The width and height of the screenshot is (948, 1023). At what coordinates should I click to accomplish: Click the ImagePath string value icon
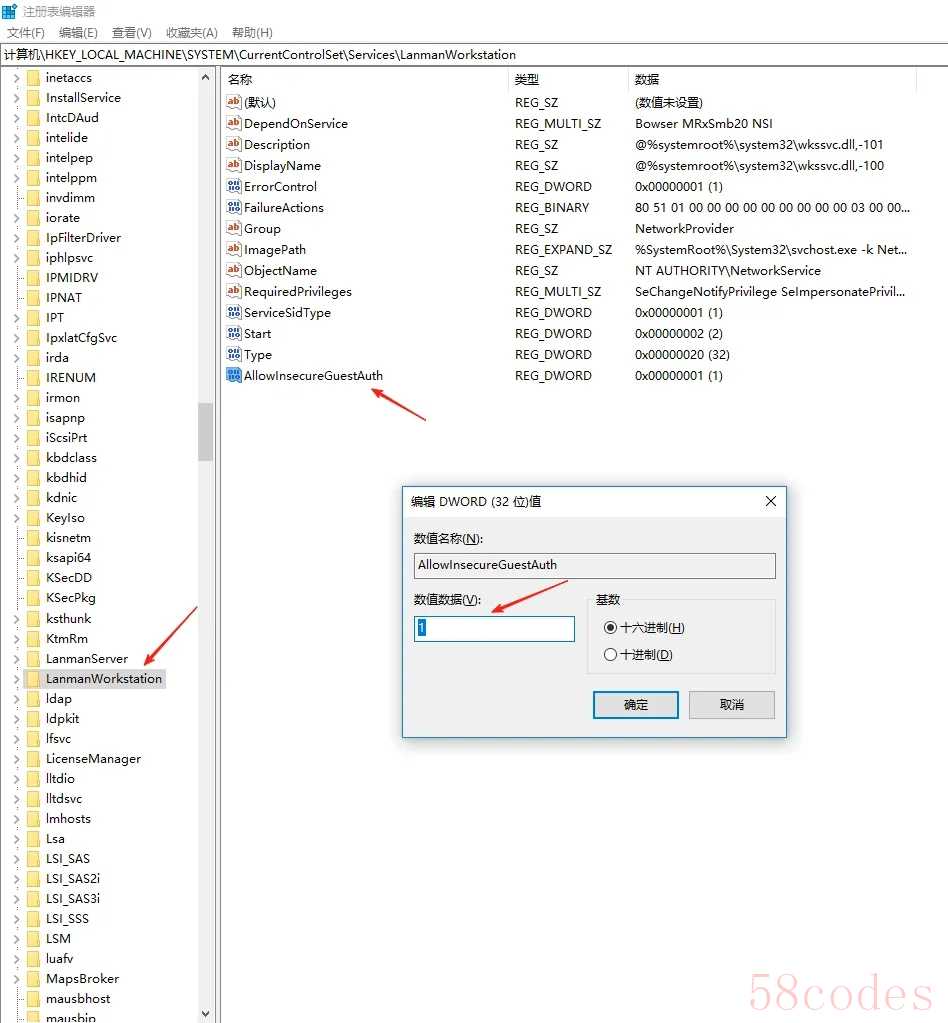(x=234, y=250)
